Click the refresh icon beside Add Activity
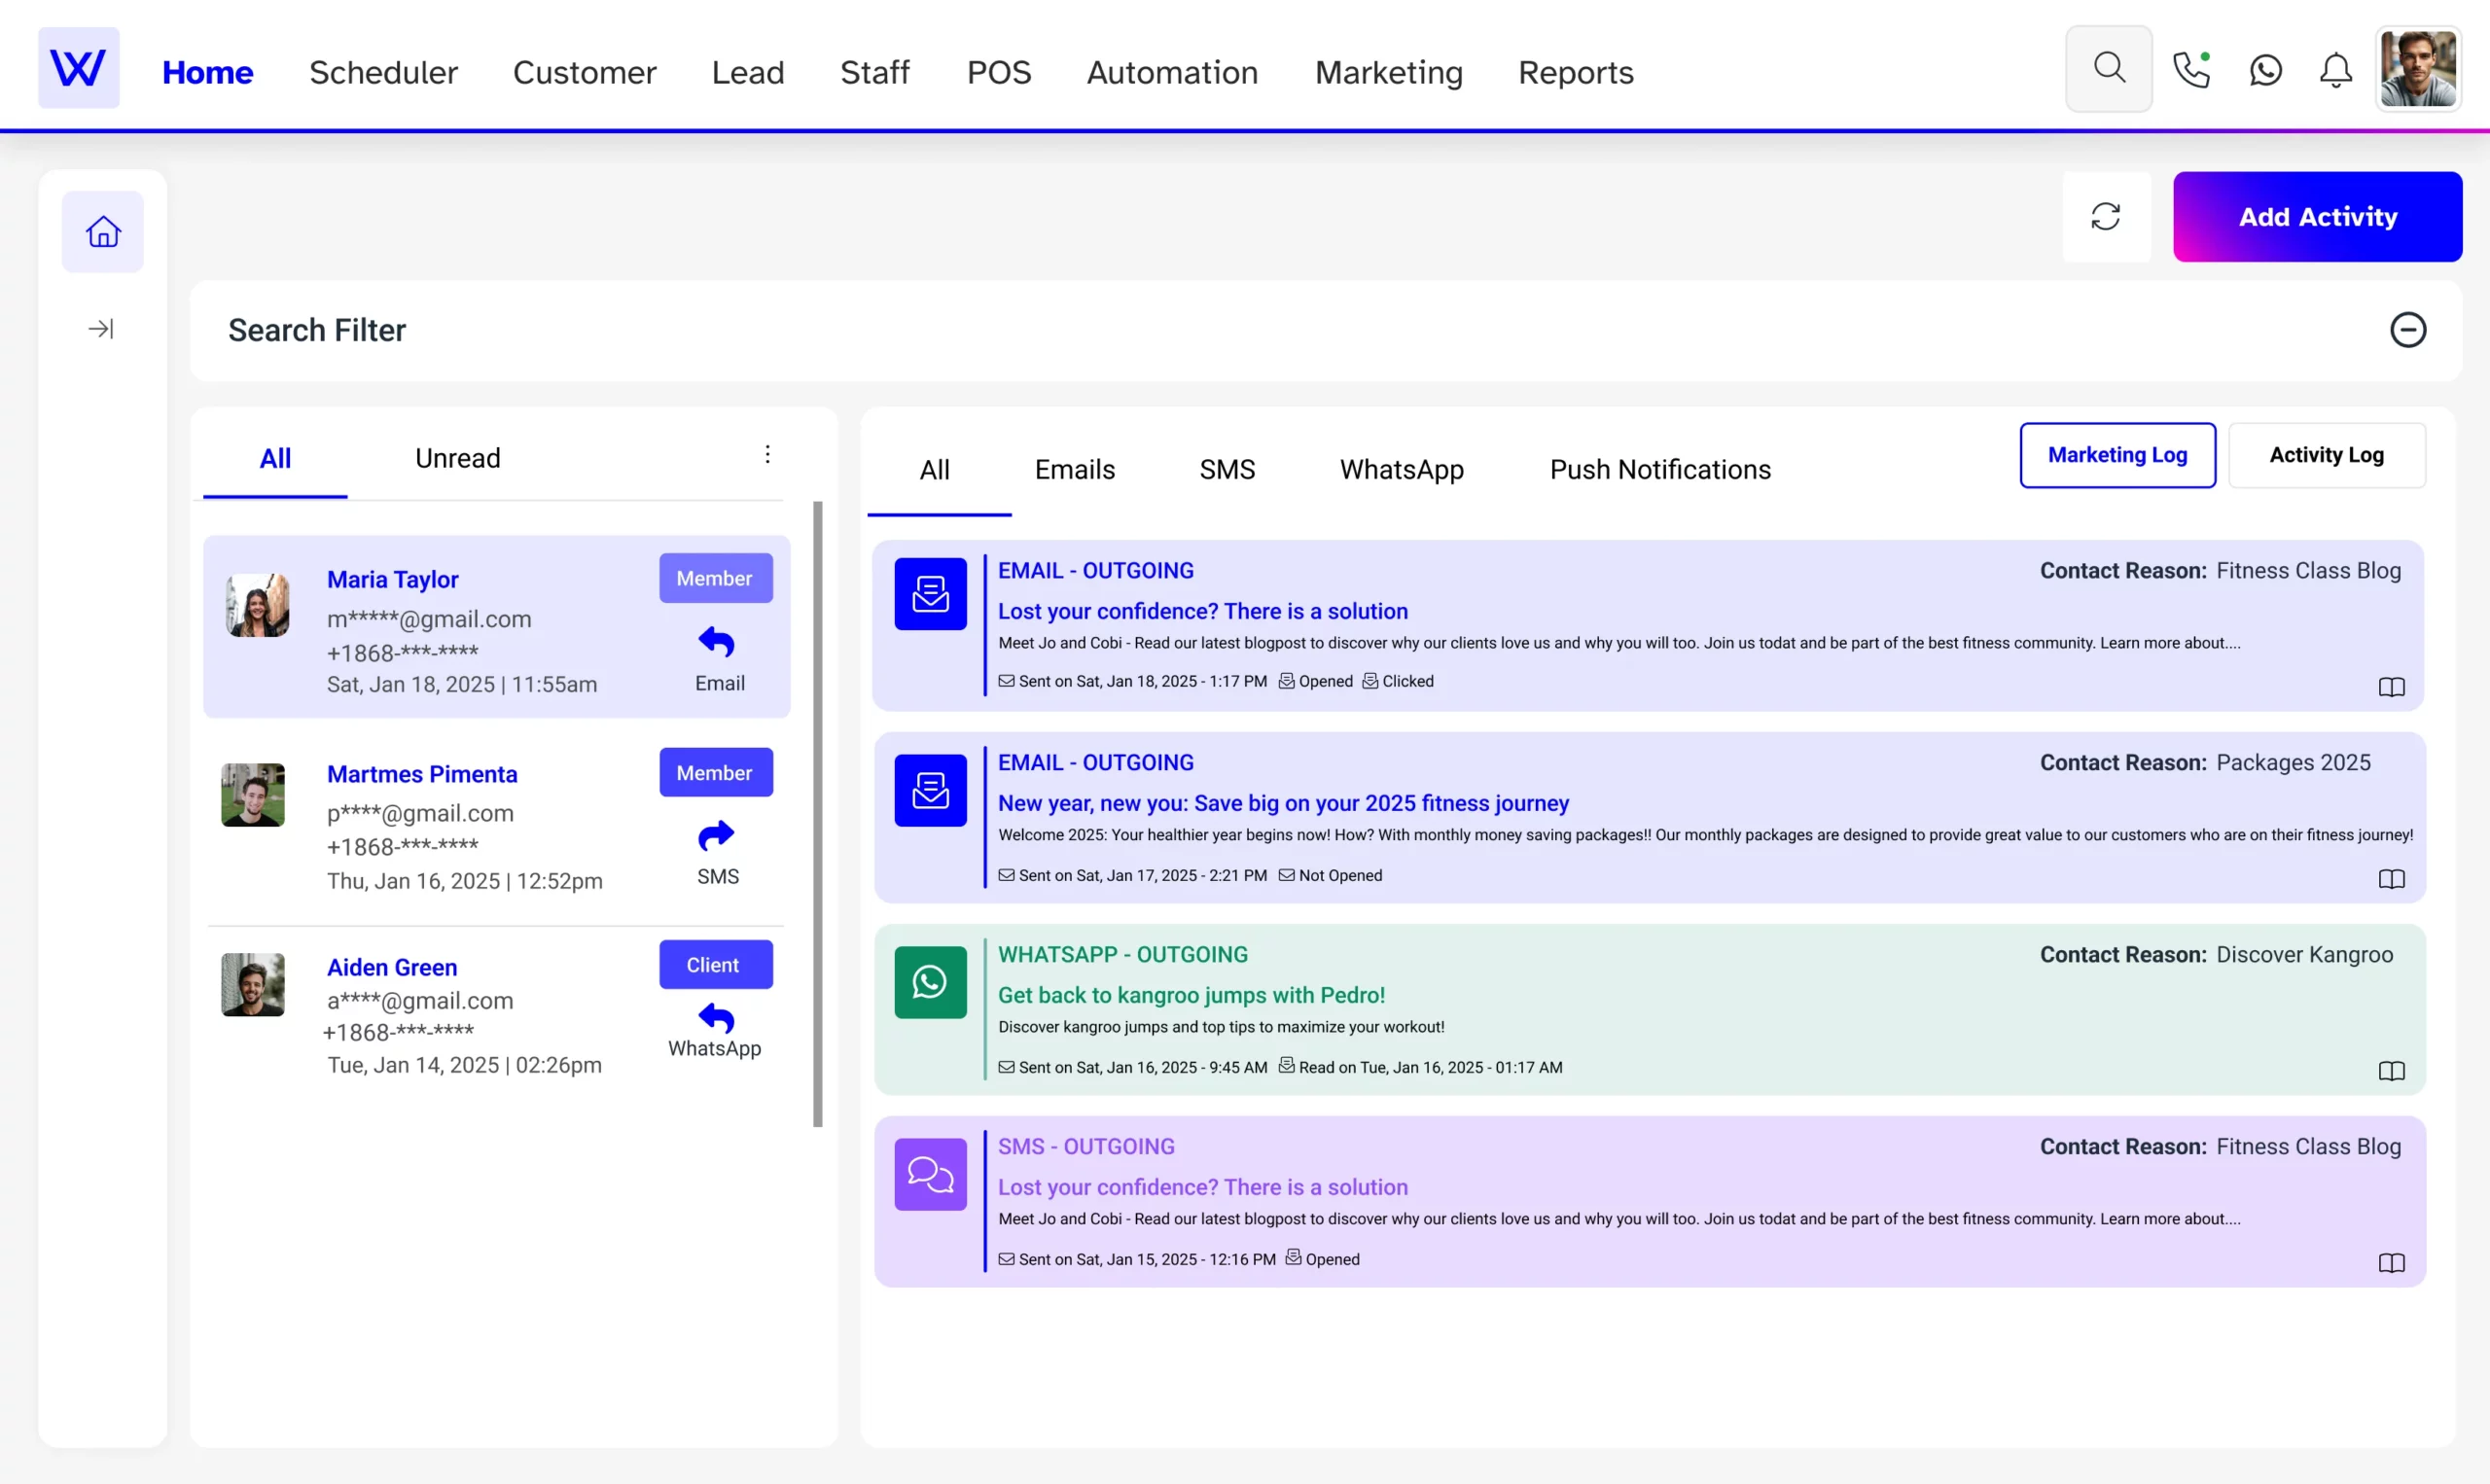Image resolution: width=2490 pixels, height=1484 pixels. tap(2105, 217)
